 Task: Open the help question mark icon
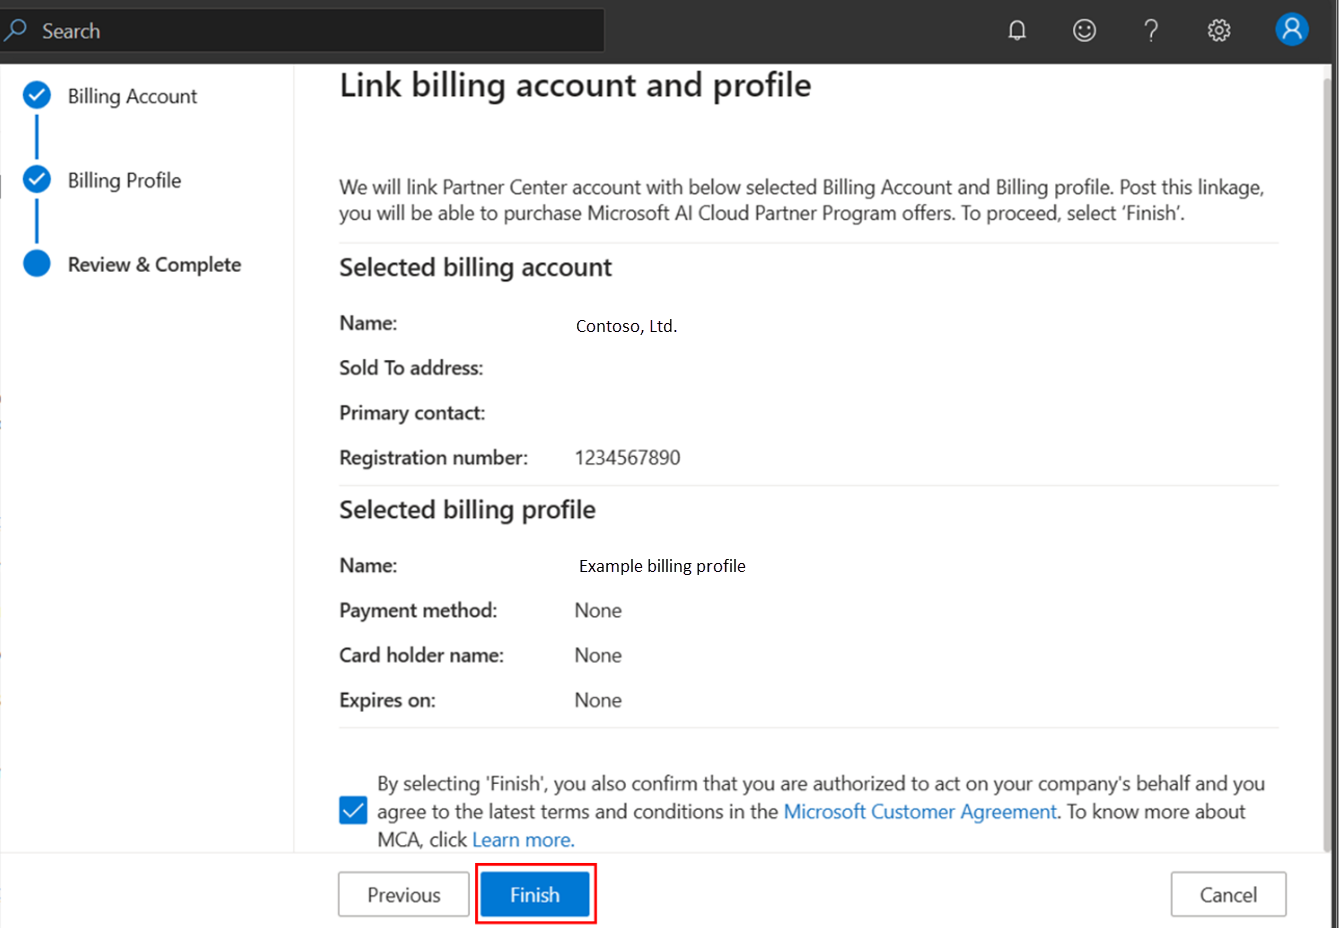coord(1151,31)
